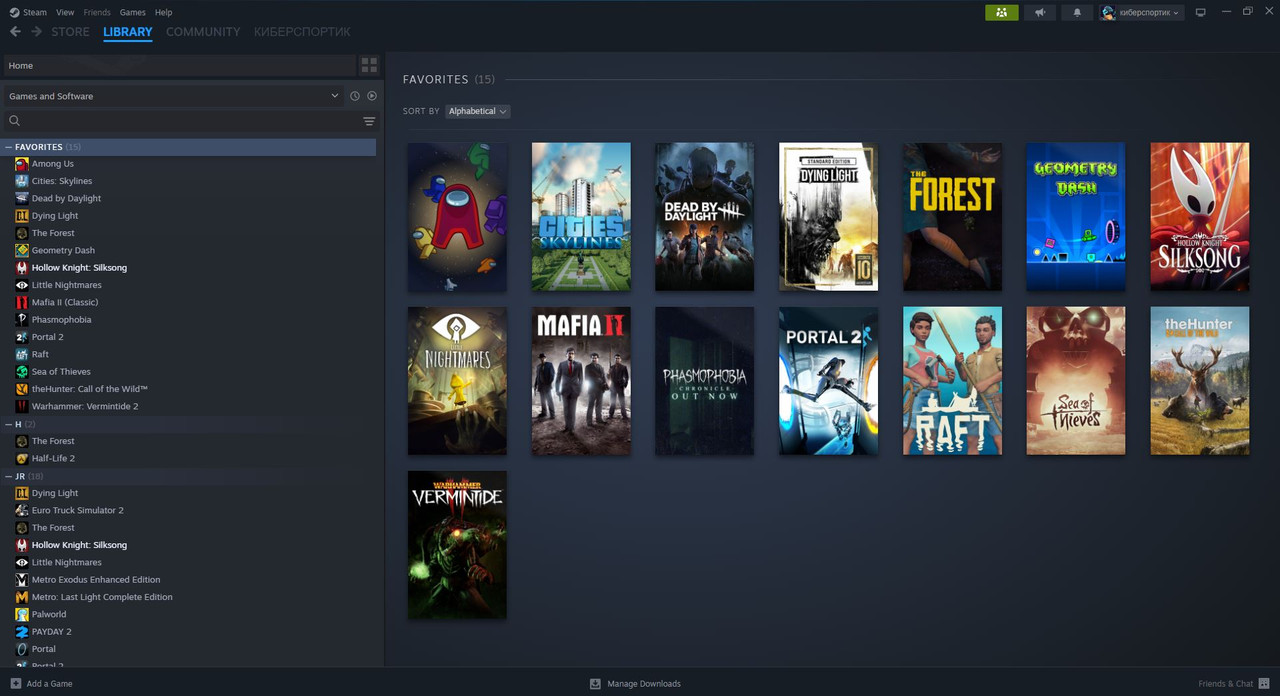The image size is (1280, 696).
Task: Switch to the STORE tab
Action: coord(70,32)
